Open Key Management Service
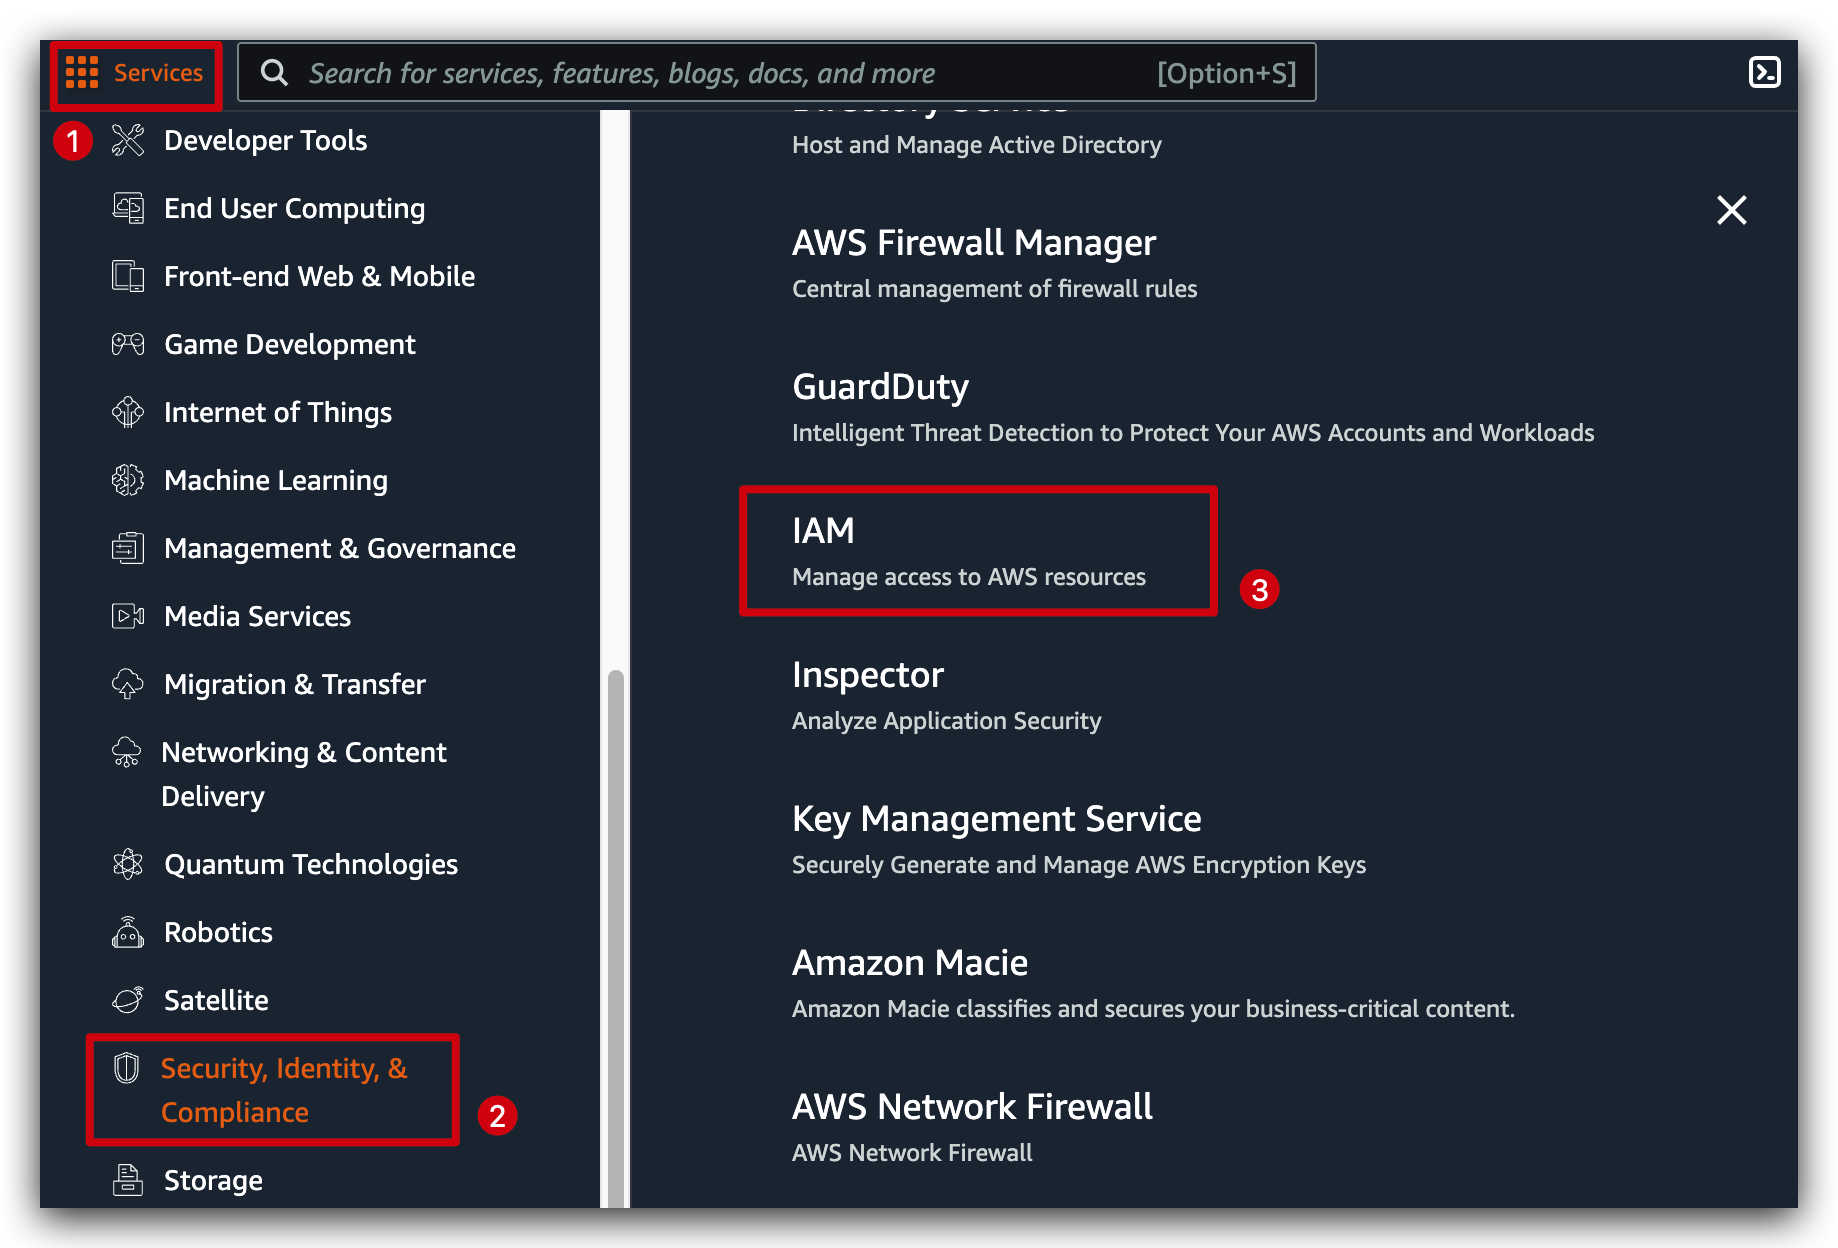 coord(997,818)
